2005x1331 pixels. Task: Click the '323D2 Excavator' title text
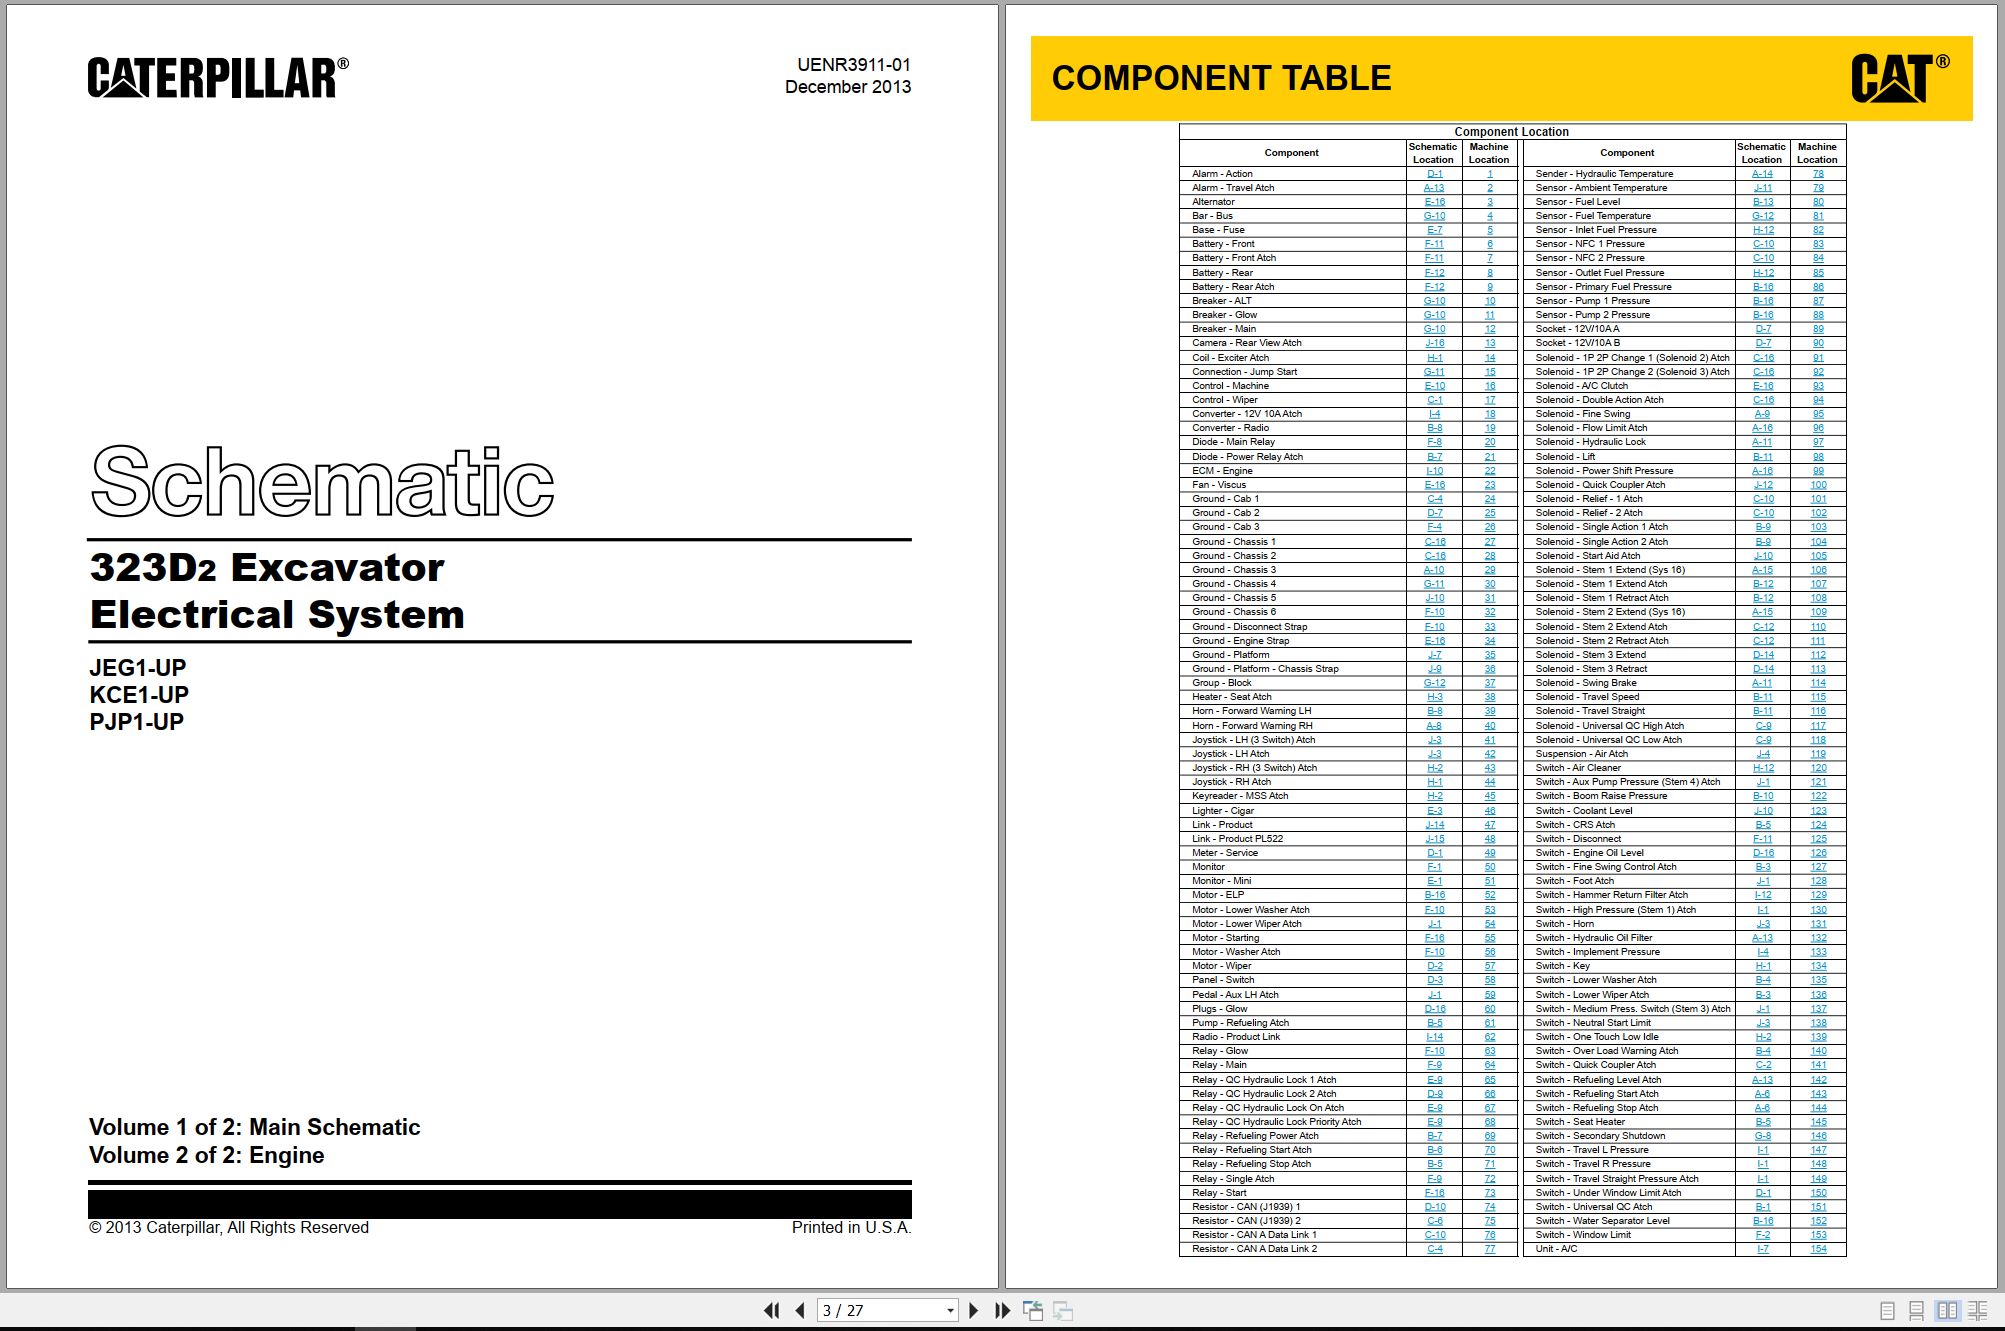tap(267, 568)
